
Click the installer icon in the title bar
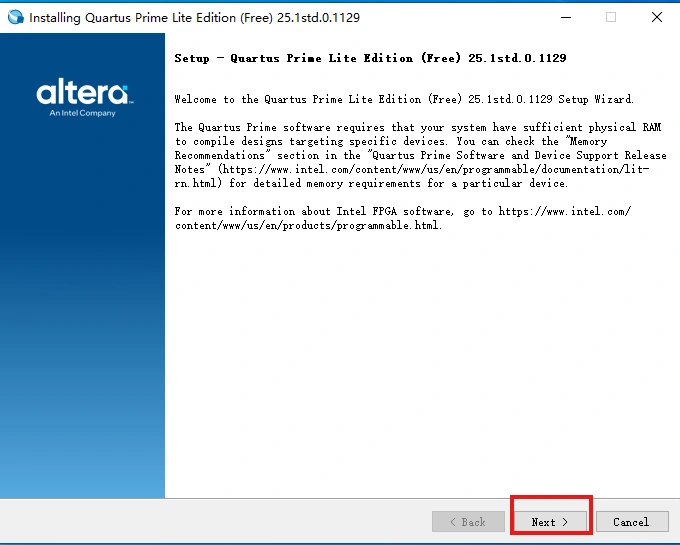tap(14, 17)
